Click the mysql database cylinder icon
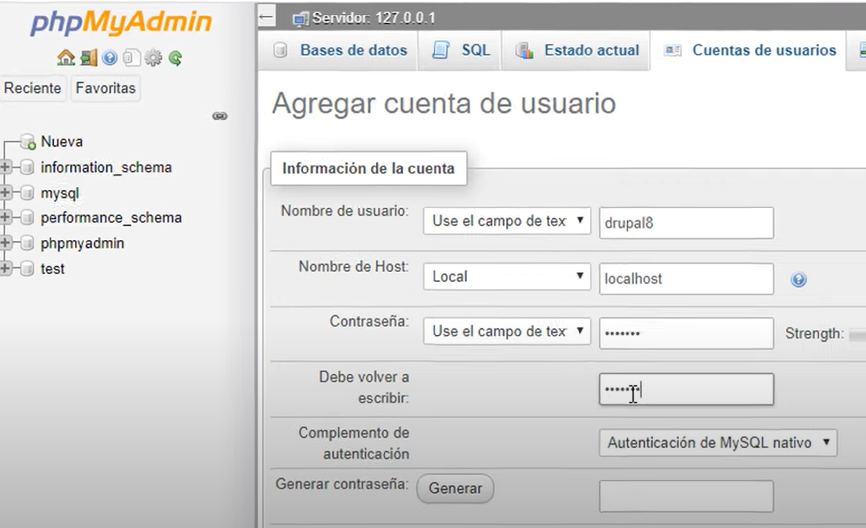Screen dimensions: 866x528 (27, 193)
